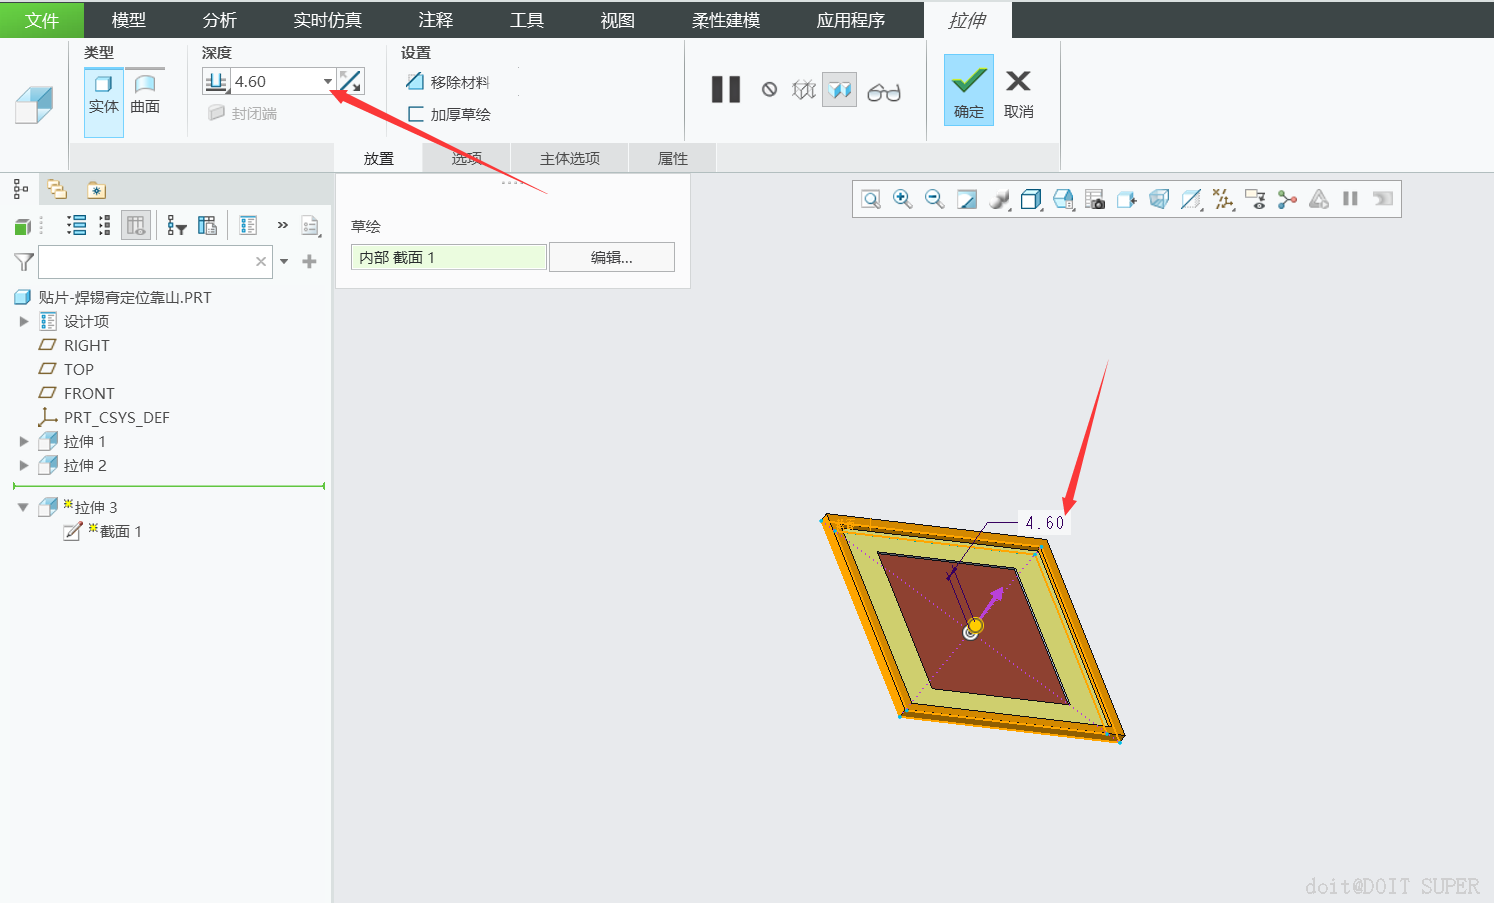Open the shading display style menu
The height and width of the screenshot is (903, 1494).
(1031, 199)
